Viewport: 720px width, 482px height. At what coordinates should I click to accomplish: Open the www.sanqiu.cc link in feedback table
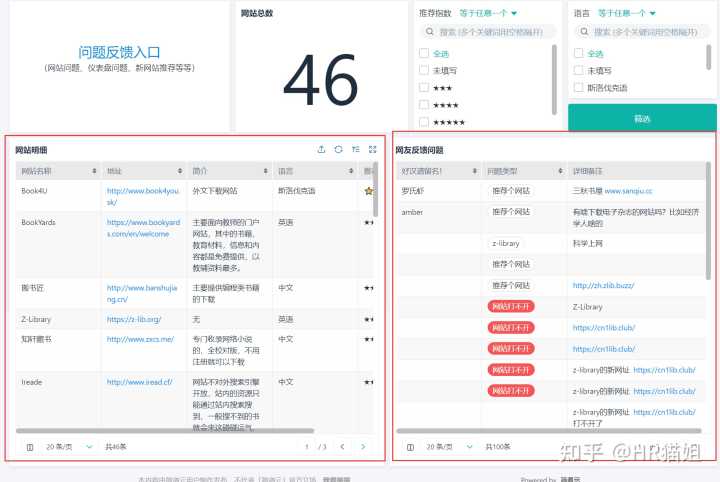(628, 191)
